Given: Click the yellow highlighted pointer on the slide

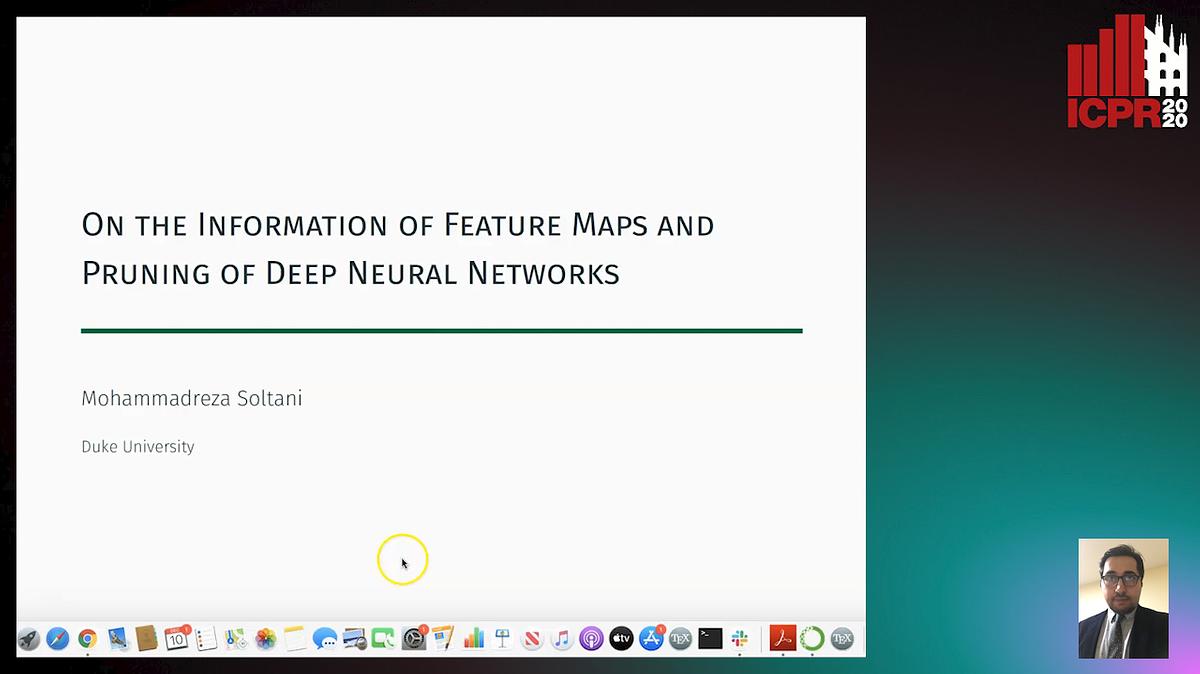Looking at the screenshot, I should tap(403, 560).
